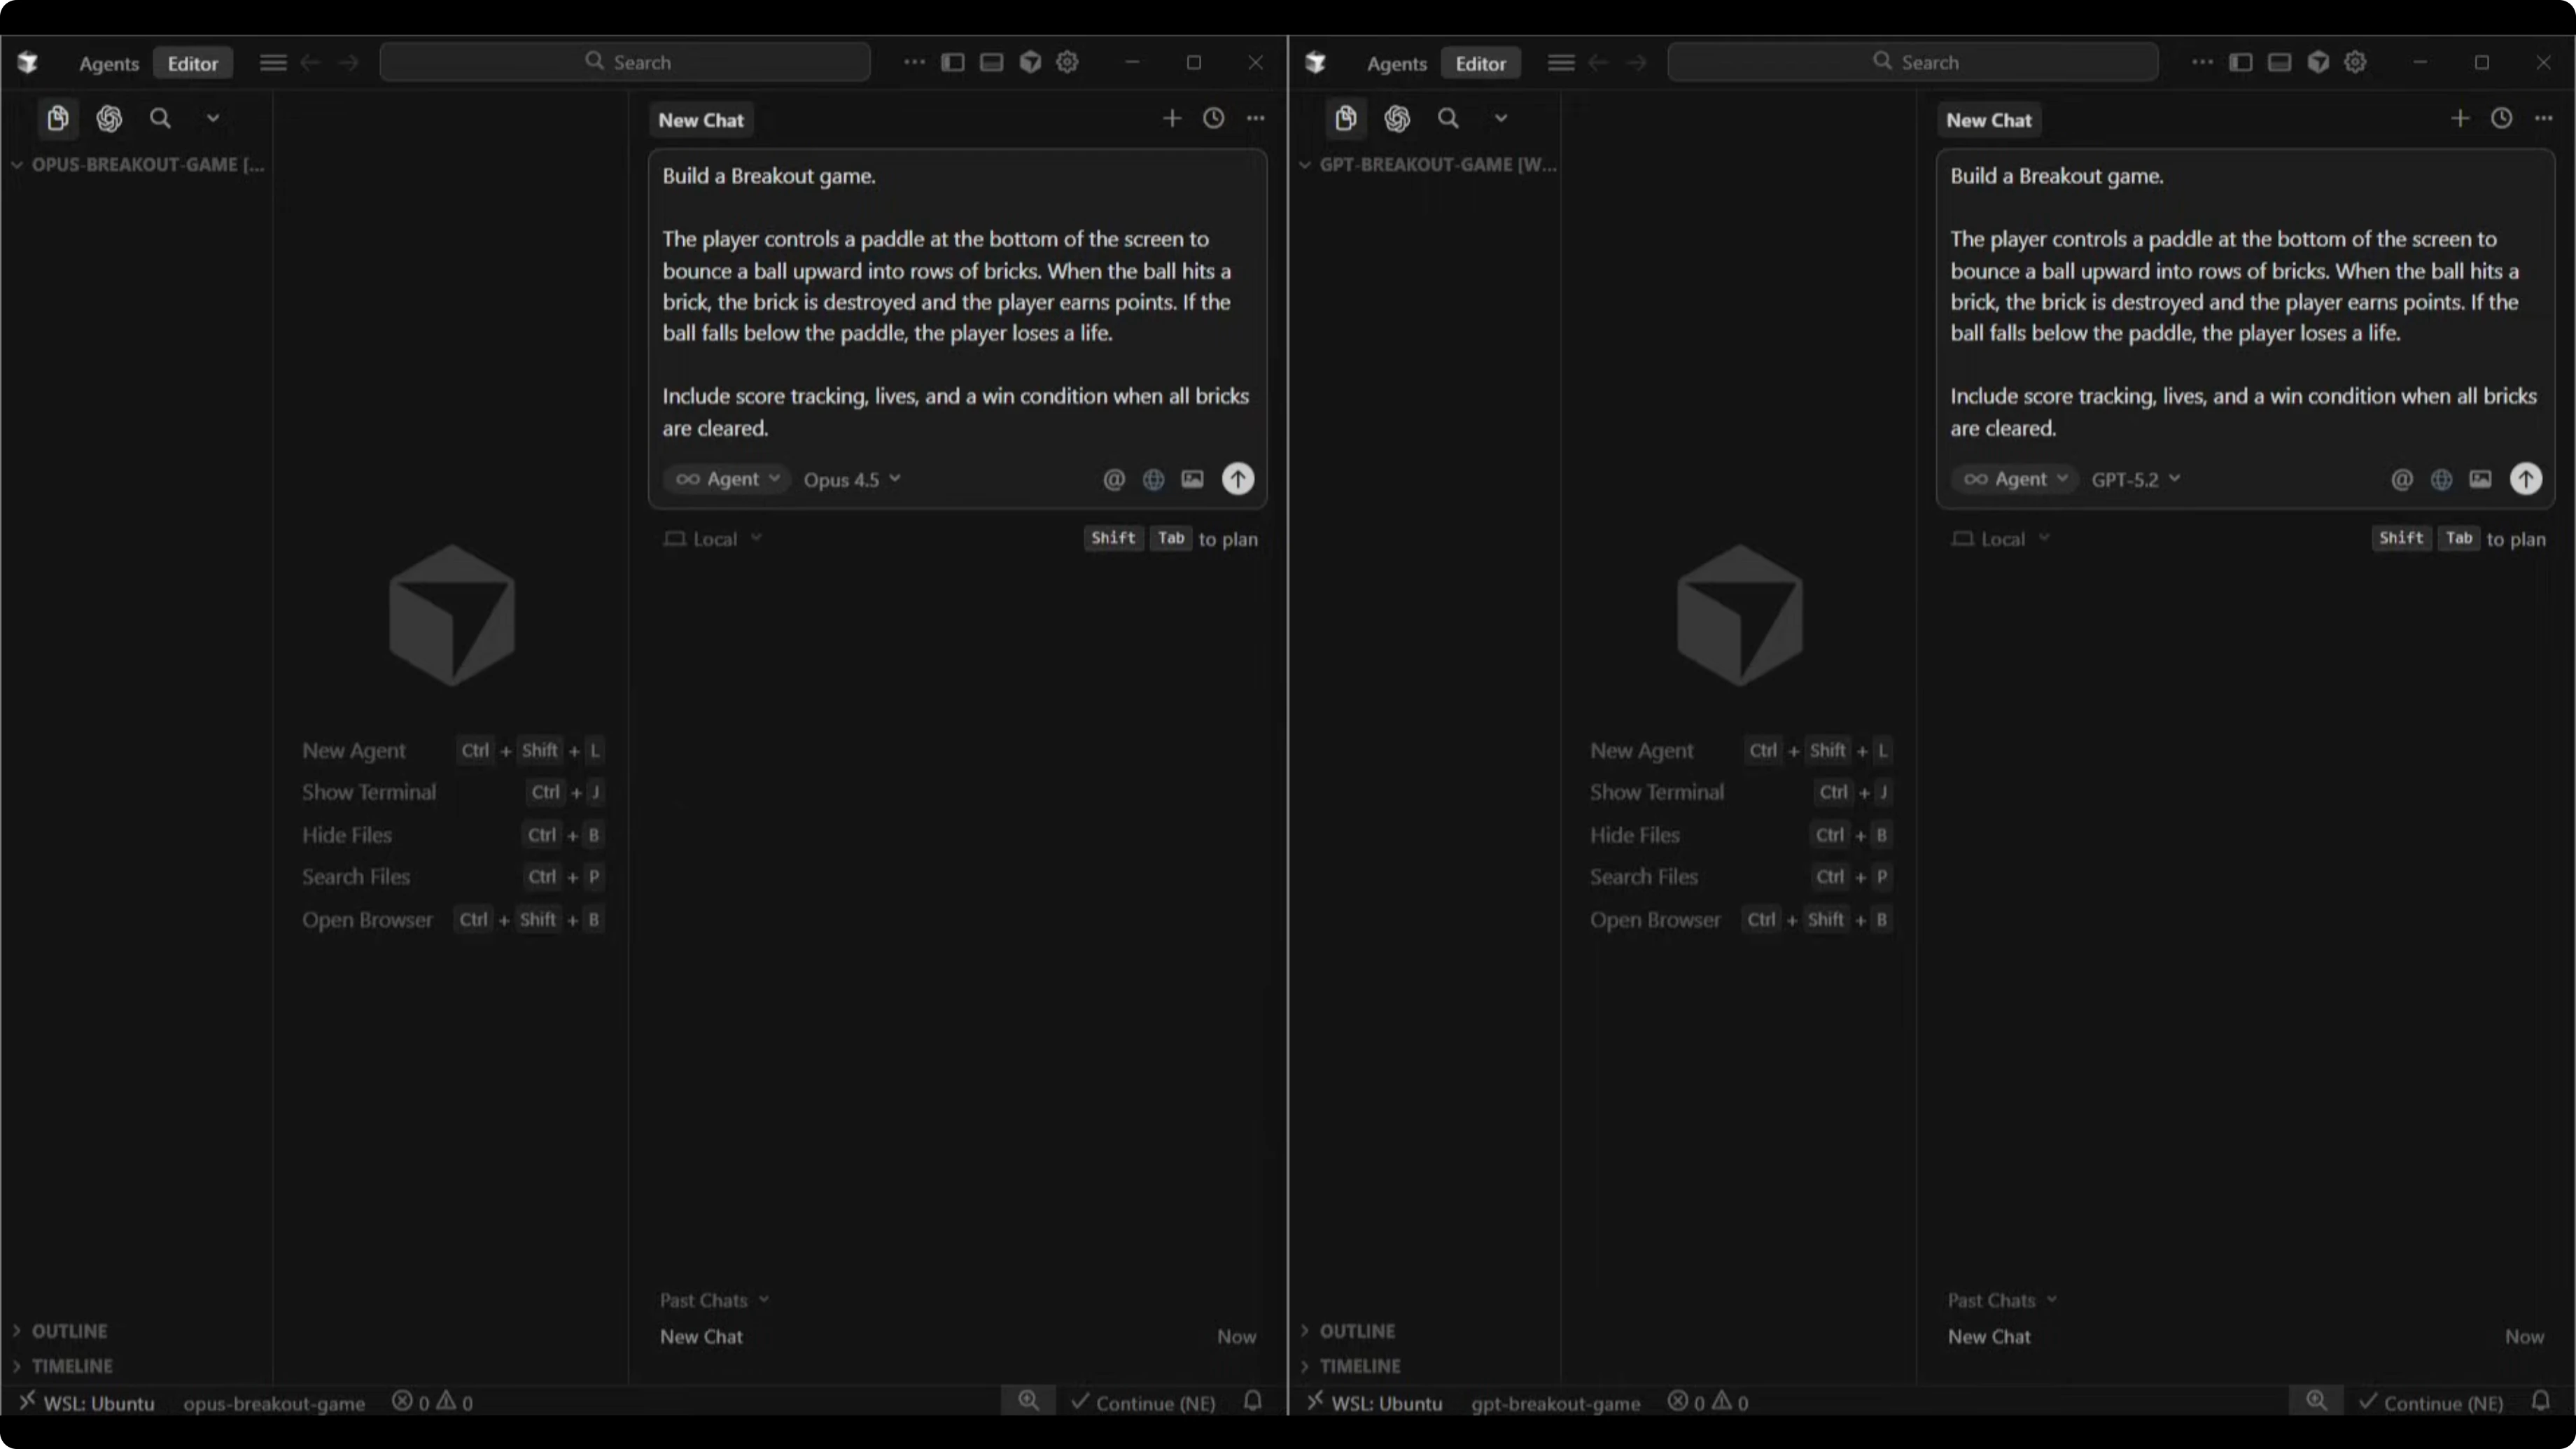Click the Search field in the left title bar
Screen dimensions: 2576x1449
626,62
